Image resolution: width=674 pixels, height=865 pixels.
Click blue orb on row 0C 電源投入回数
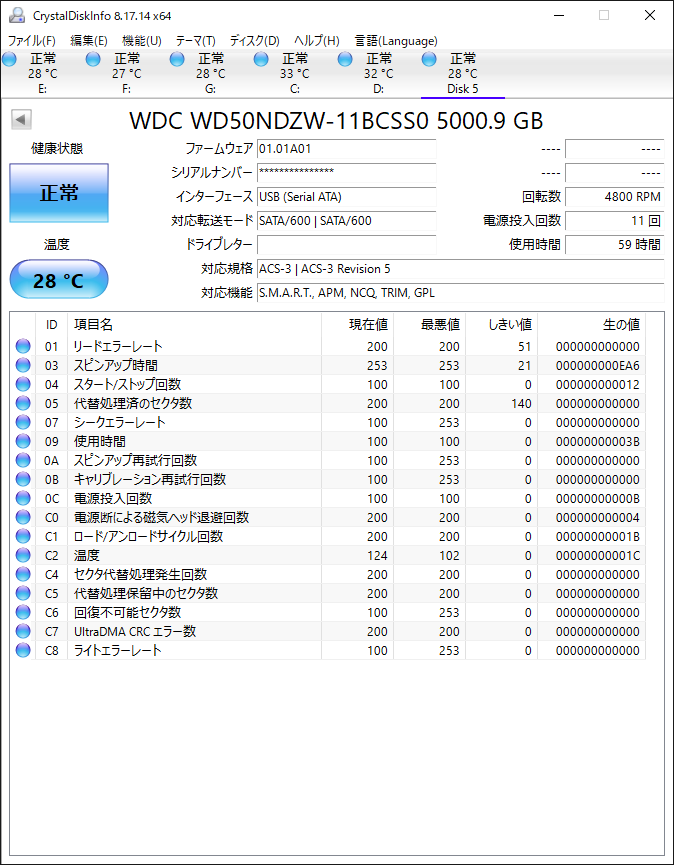(23, 498)
